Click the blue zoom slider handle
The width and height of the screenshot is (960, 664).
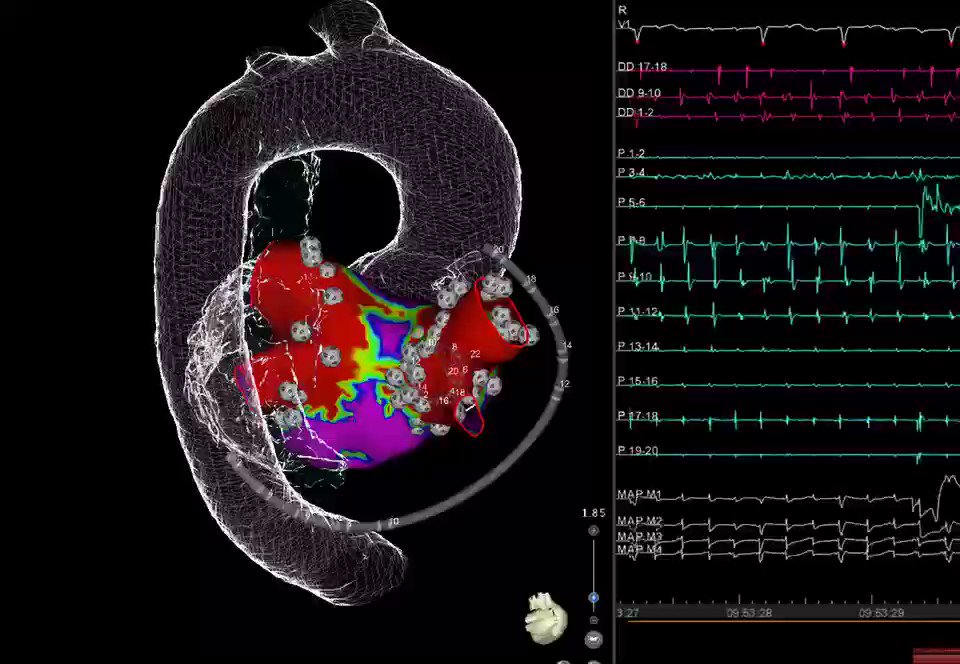pos(593,598)
